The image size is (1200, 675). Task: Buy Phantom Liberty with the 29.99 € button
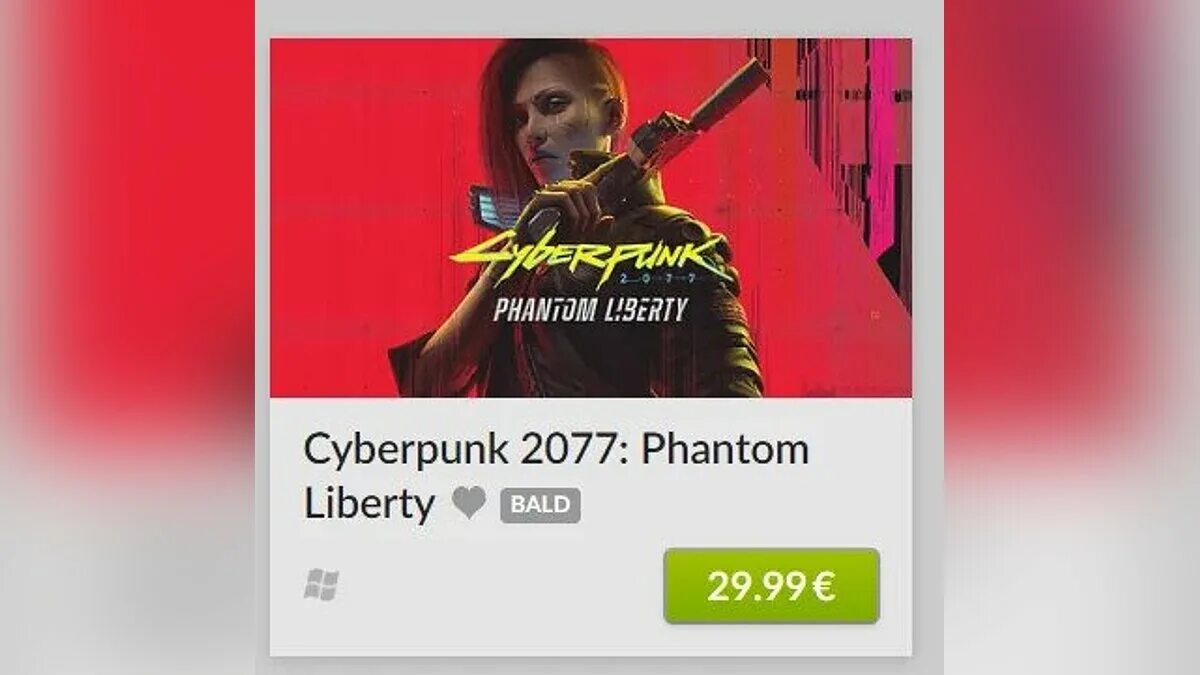pos(772,586)
